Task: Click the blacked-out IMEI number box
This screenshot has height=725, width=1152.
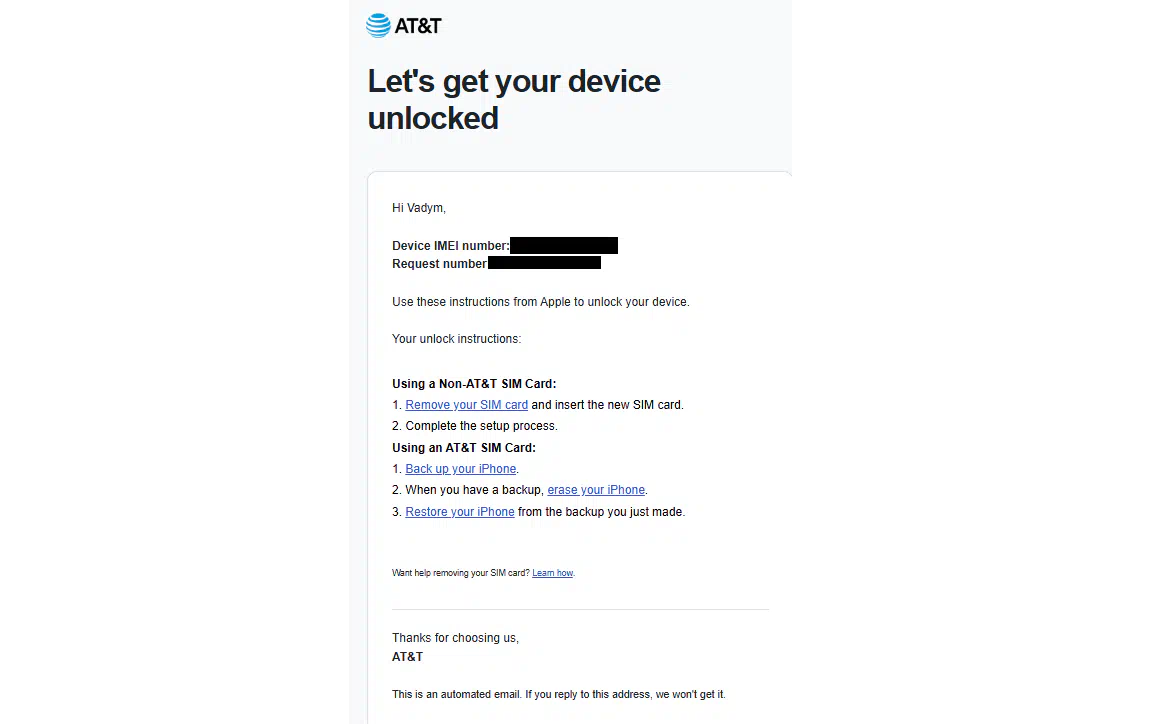Action: pos(564,245)
